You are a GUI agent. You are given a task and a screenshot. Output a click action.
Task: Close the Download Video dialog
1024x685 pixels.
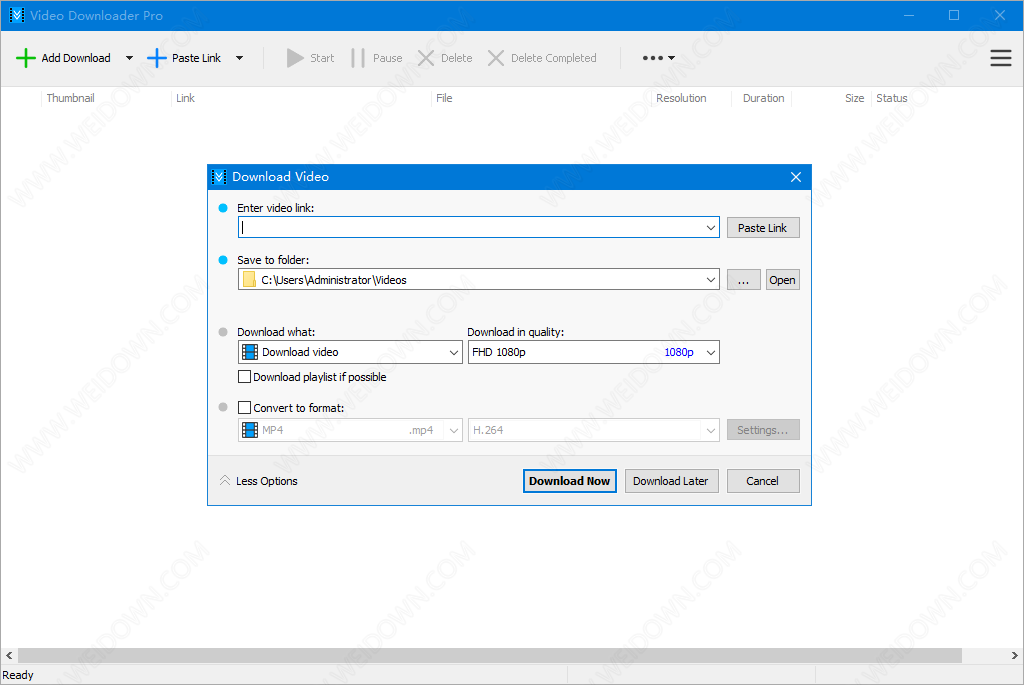click(795, 177)
